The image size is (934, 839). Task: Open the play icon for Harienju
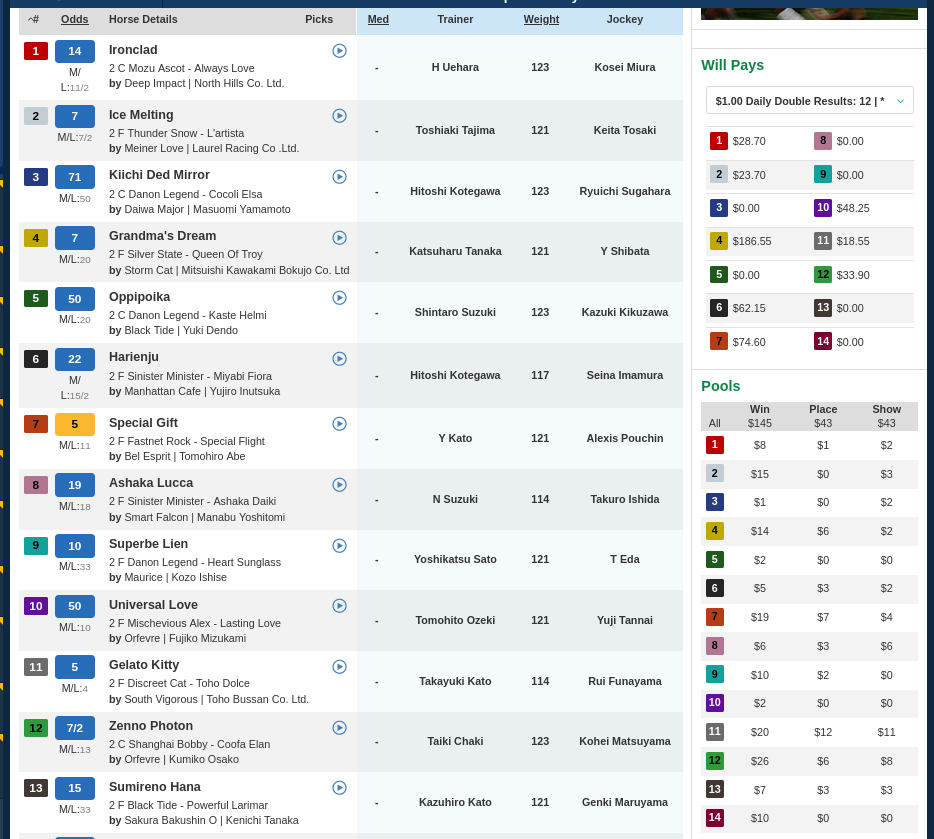point(339,358)
